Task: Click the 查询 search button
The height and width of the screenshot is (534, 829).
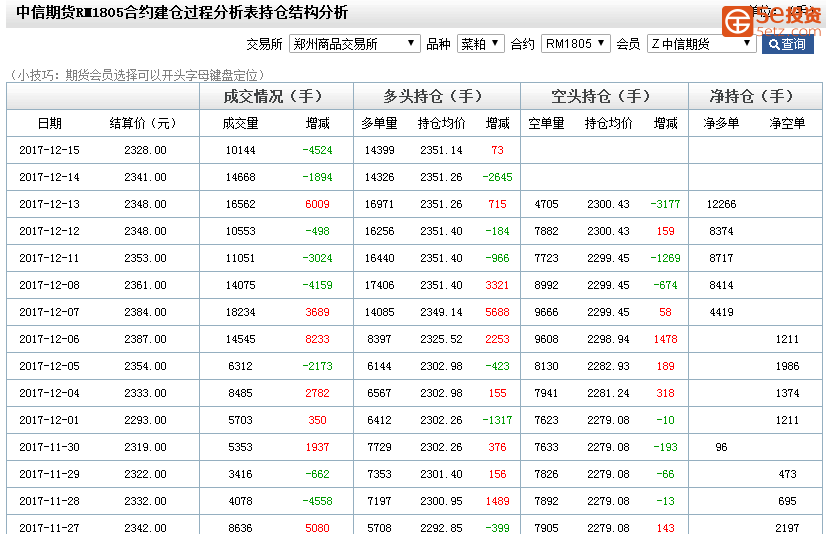Action: [x=787, y=44]
